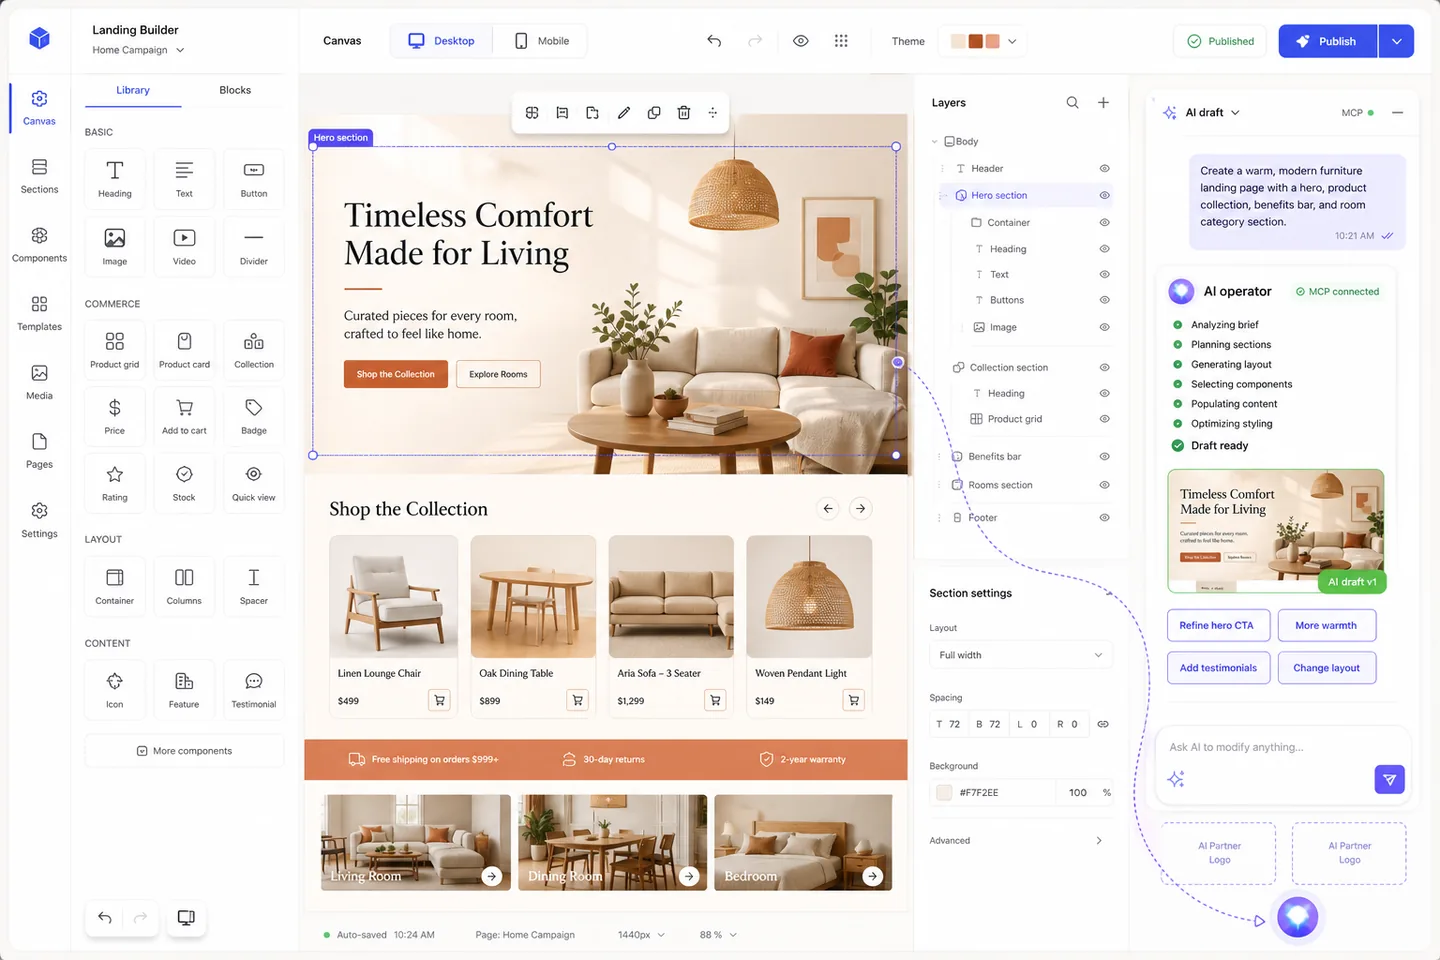Open the Components sidebar icon
The height and width of the screenshot is (960, 1440).
coord(39,244)
